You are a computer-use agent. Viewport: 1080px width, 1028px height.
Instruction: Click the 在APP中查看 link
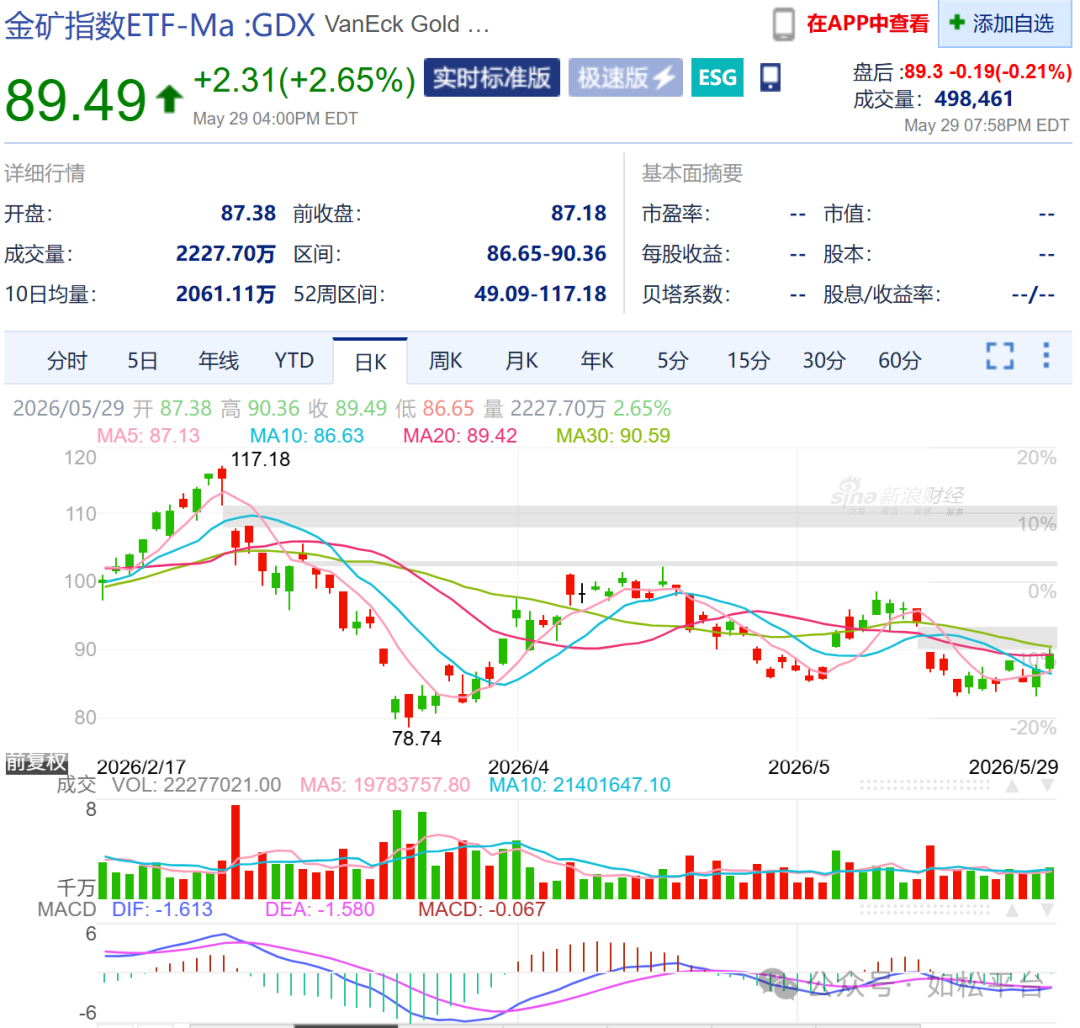point(867,24)
